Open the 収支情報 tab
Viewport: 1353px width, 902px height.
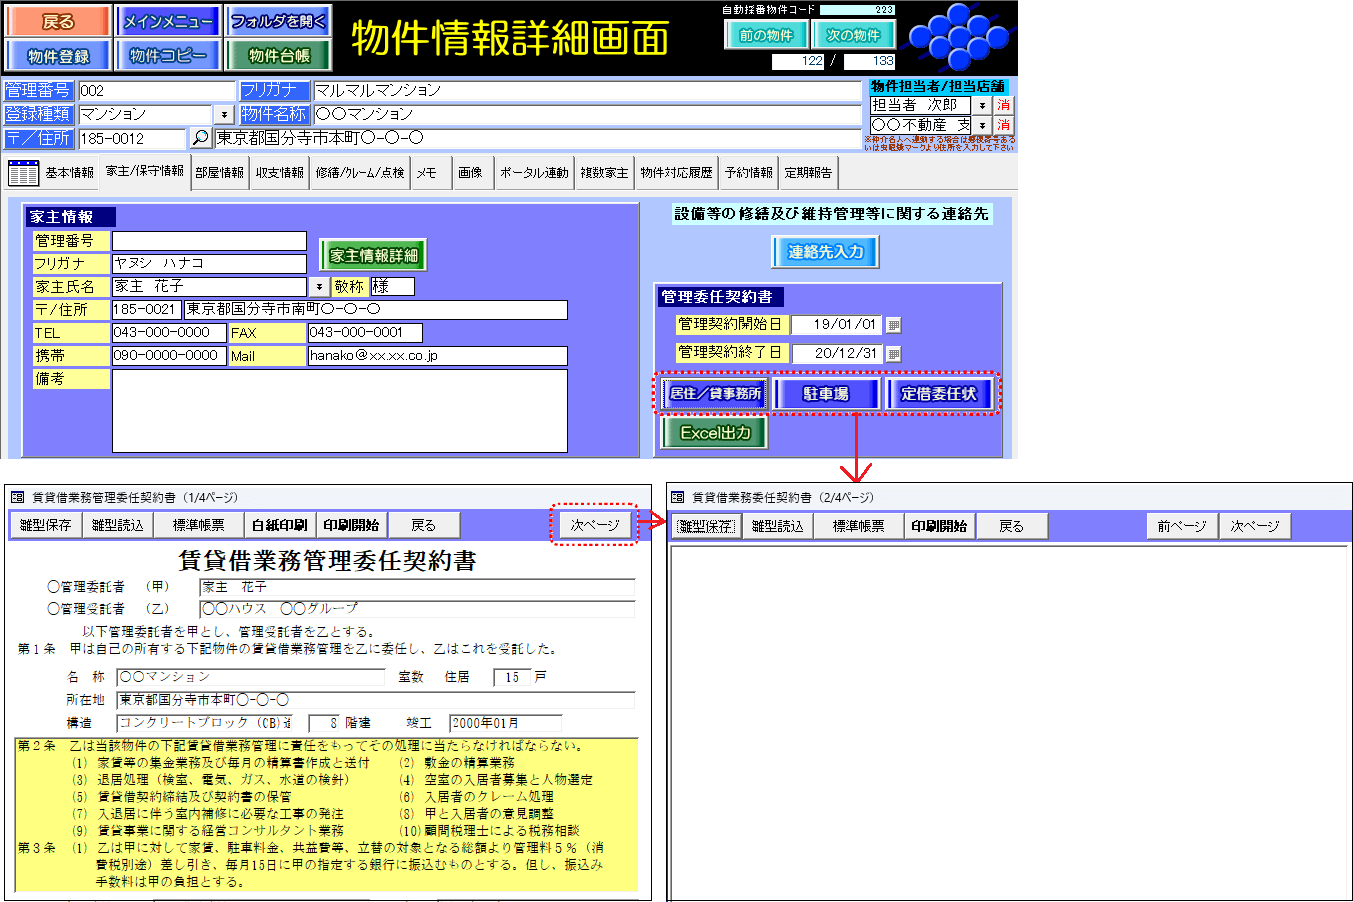(279, 172)
